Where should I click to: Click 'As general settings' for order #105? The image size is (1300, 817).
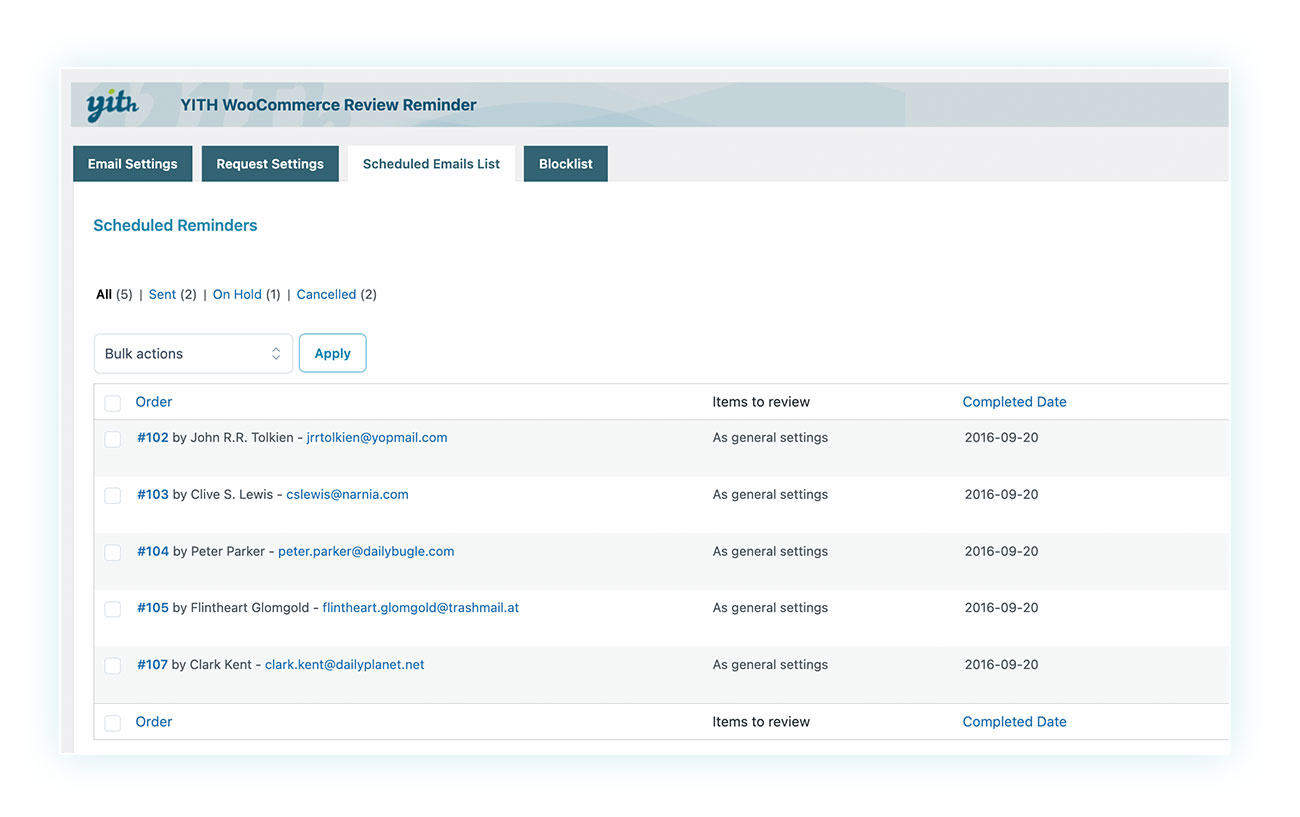(x=770, y=607)
